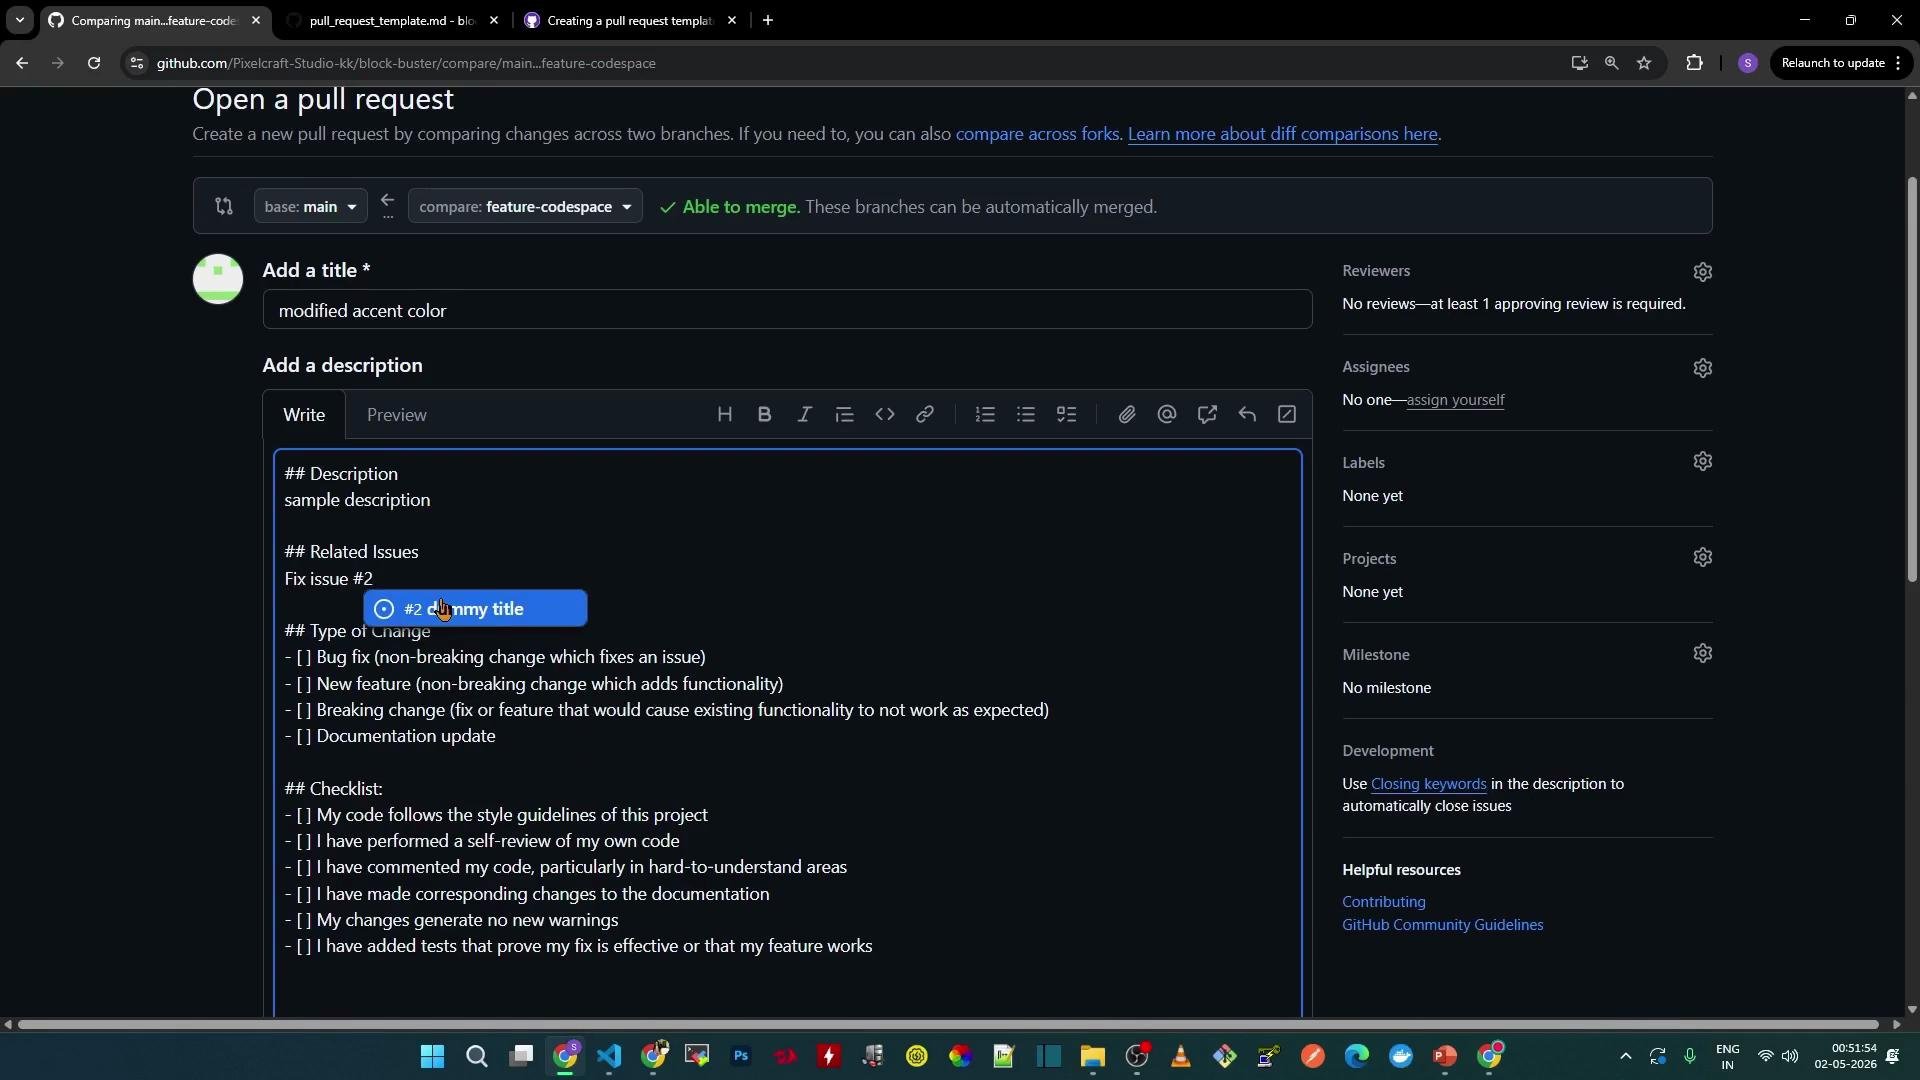
Task: Open VS Code from the taskbar
Action: tap(609, 1057)
